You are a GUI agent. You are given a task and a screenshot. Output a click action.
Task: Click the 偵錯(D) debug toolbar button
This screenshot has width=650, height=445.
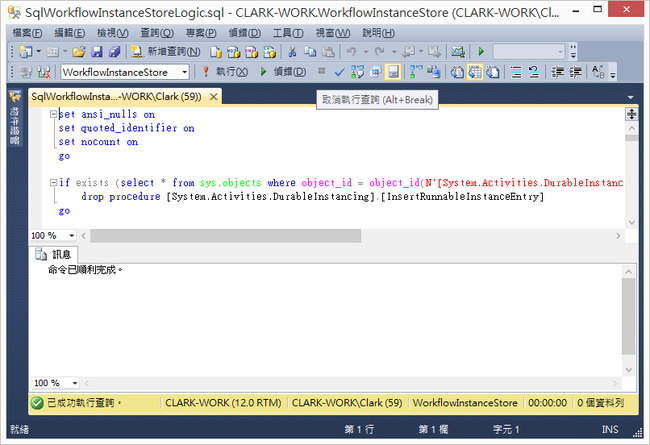click(283, 72)
